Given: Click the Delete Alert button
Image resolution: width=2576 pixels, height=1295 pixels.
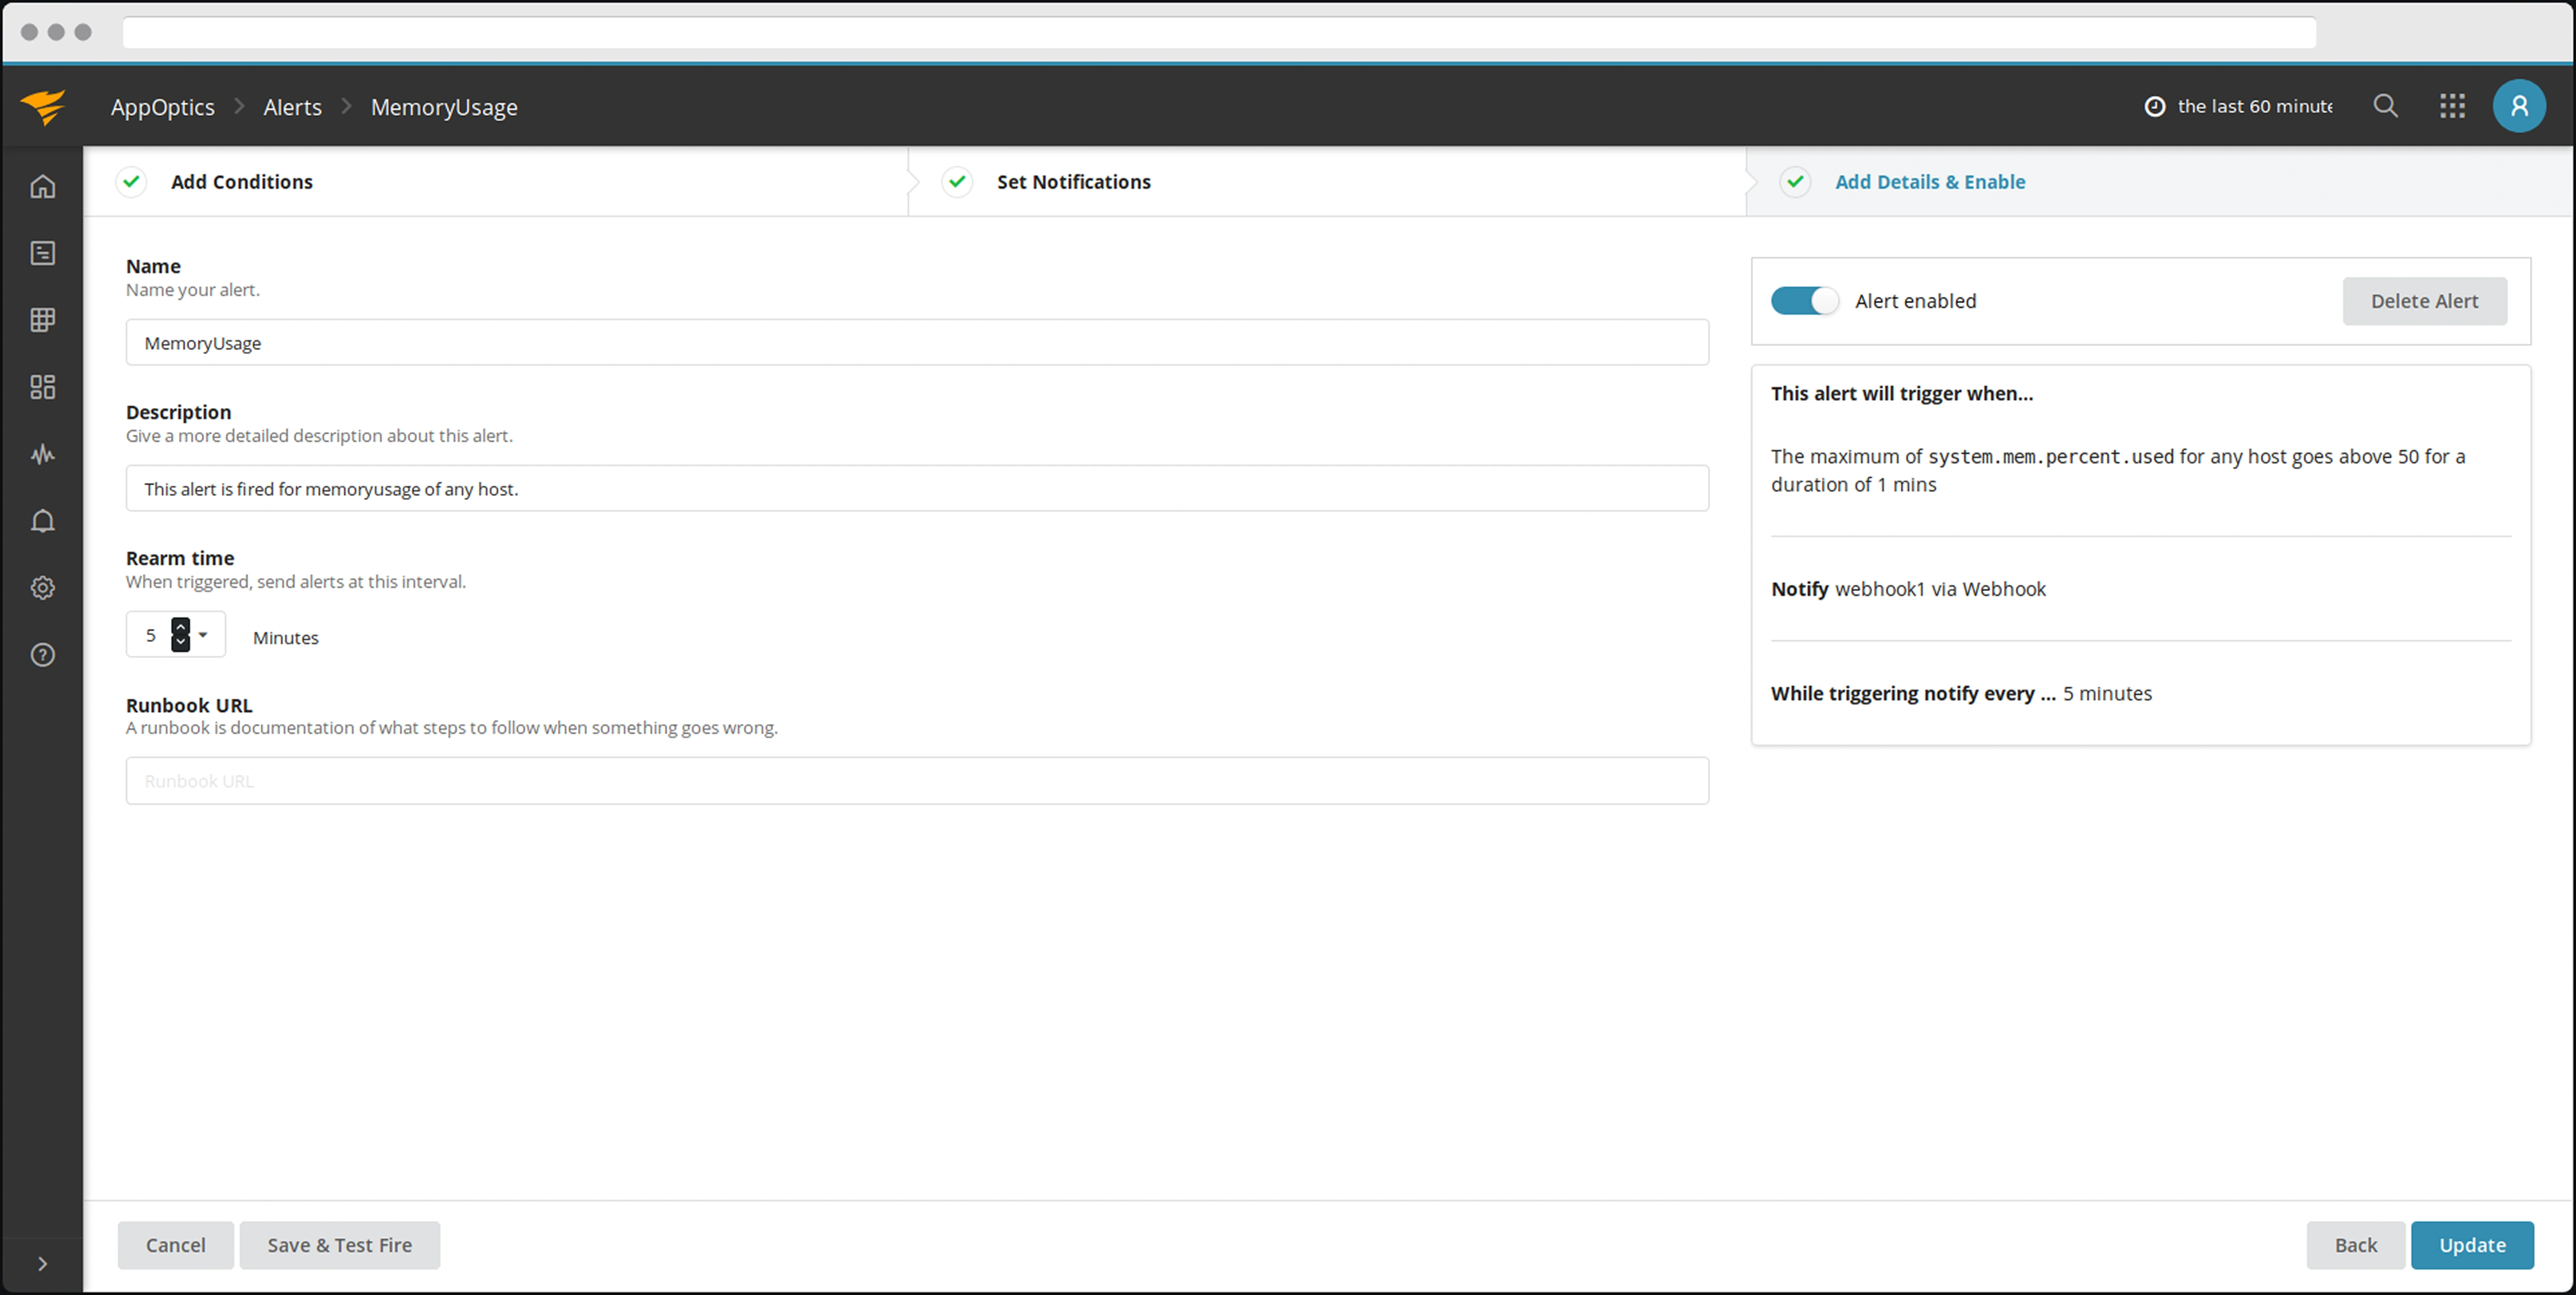Looking at the screenshot, I should [2423, 301].
